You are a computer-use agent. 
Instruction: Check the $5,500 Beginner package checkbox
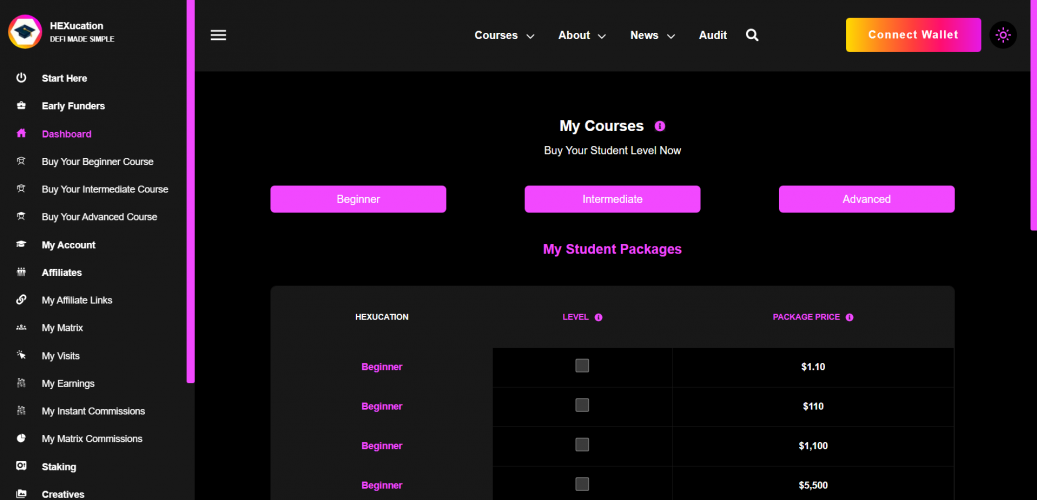point(582,484)
